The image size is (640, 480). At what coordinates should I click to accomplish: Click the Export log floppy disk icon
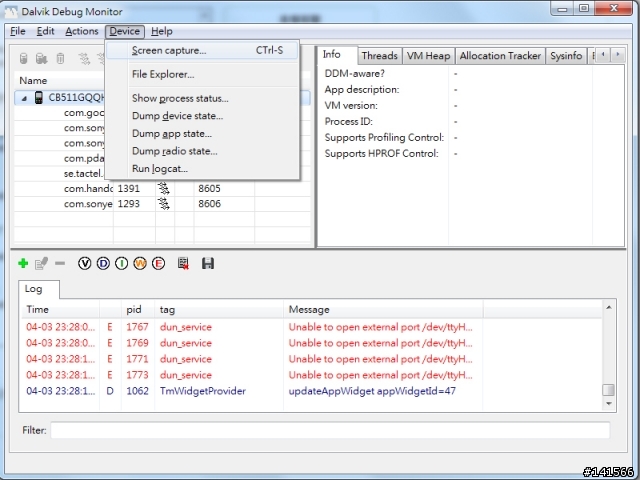click(208, 264)
